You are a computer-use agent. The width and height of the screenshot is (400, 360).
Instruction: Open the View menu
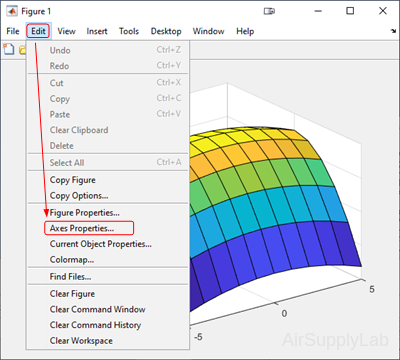(66, 31)
